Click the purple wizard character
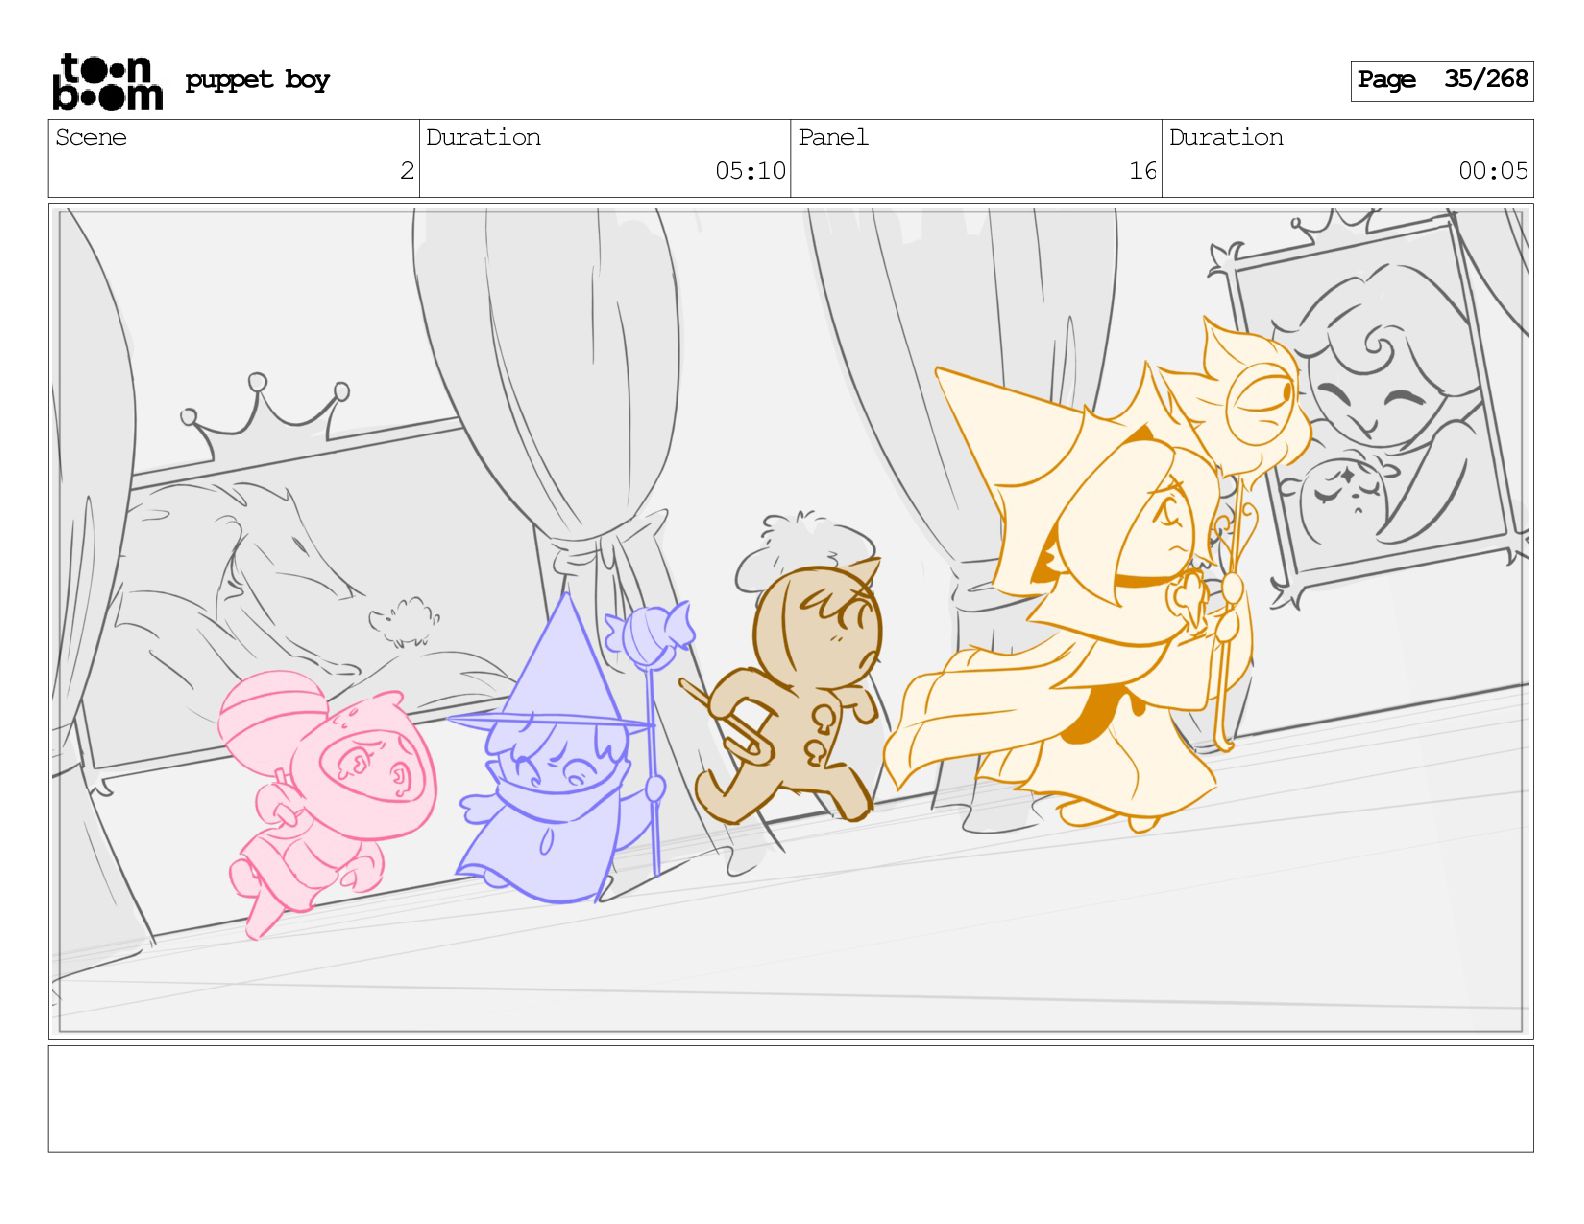1584x1224 pixels. tap(570, 750)
